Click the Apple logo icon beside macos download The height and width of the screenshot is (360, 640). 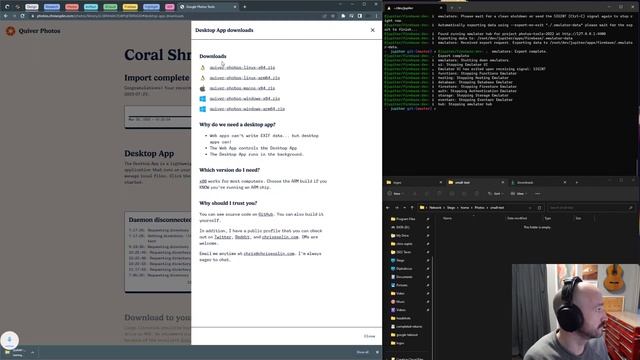tap(202, 88)
